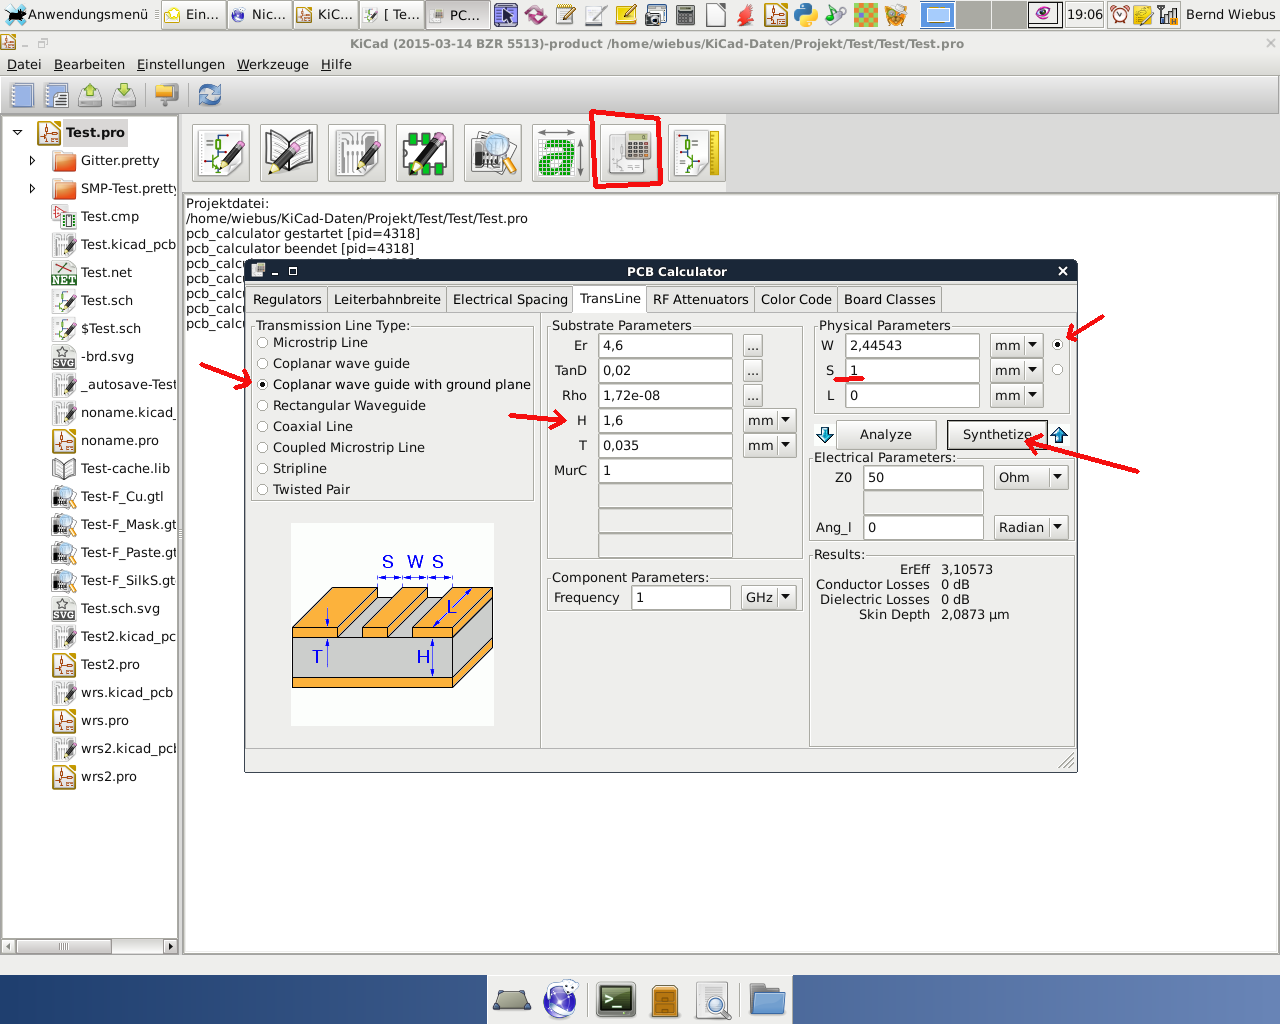Open the RF Attenuators tab
1280x1024 pixels.
700,299
